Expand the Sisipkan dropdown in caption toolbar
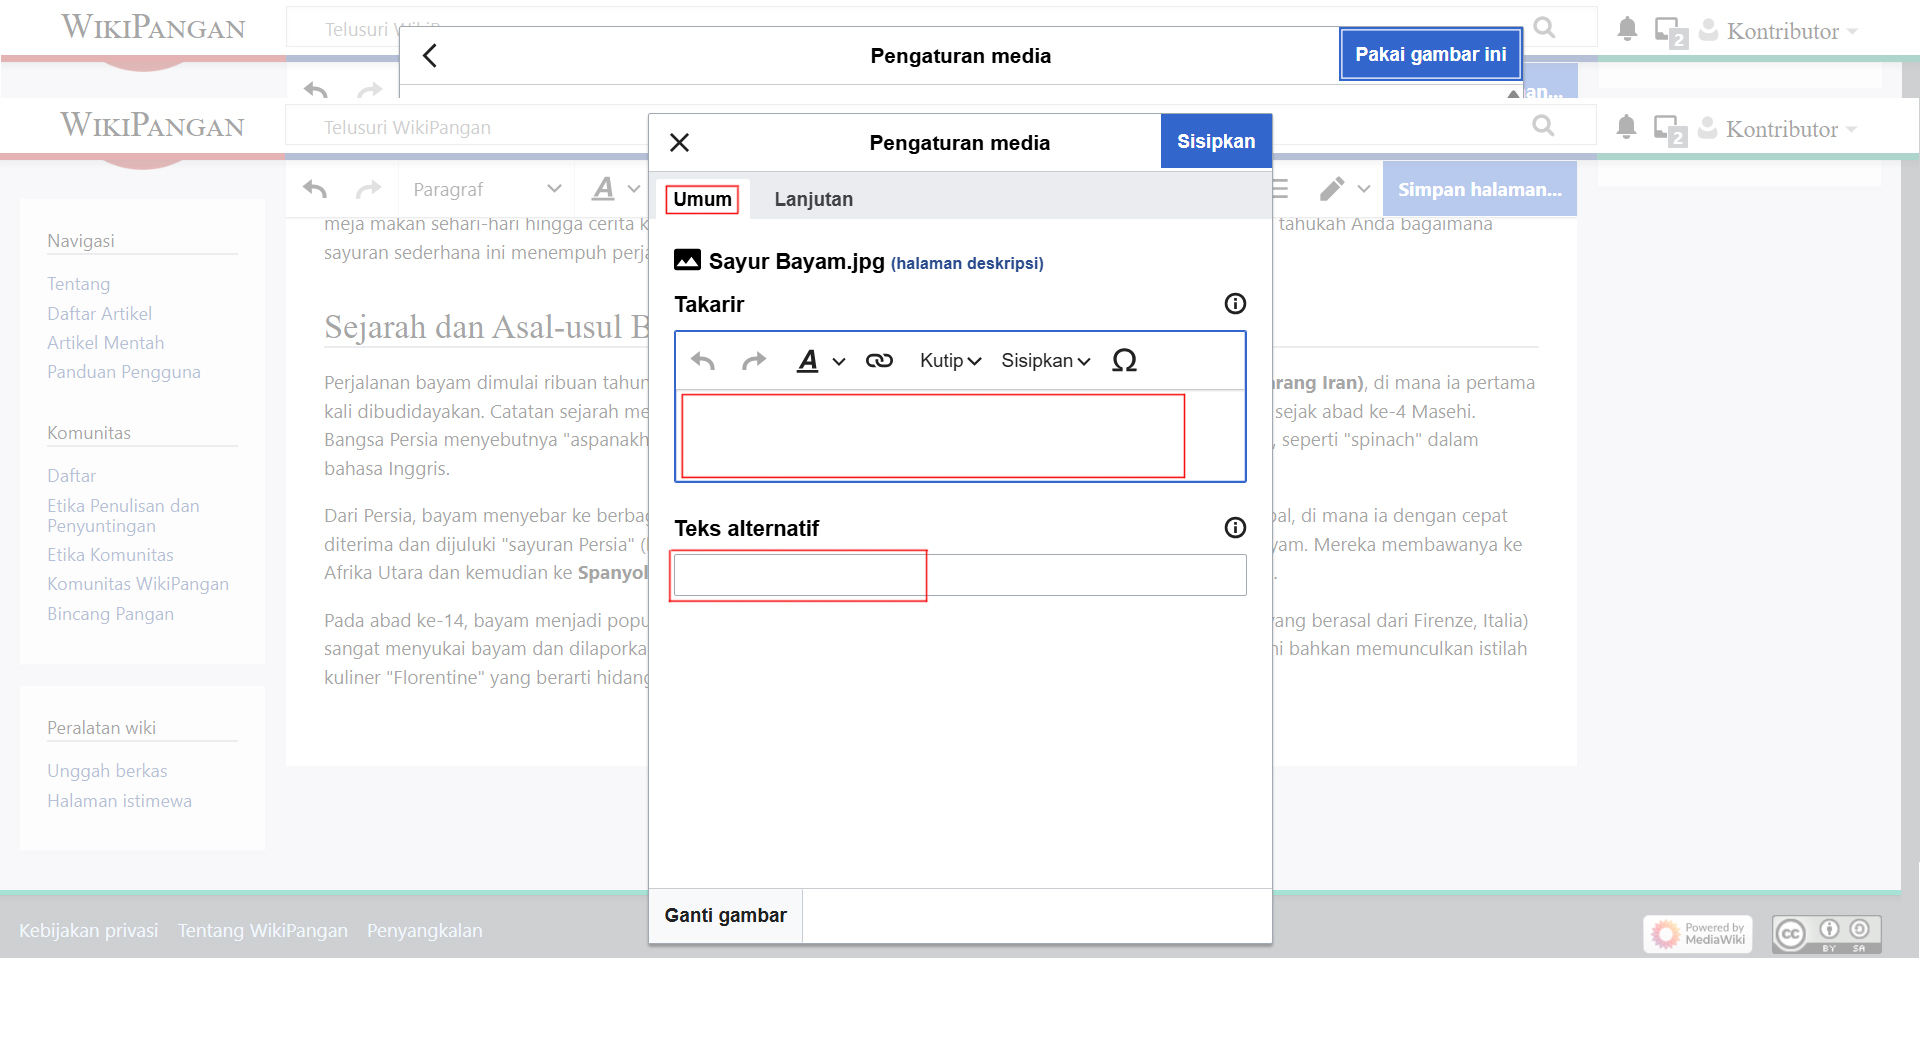 coord(1045,361)
